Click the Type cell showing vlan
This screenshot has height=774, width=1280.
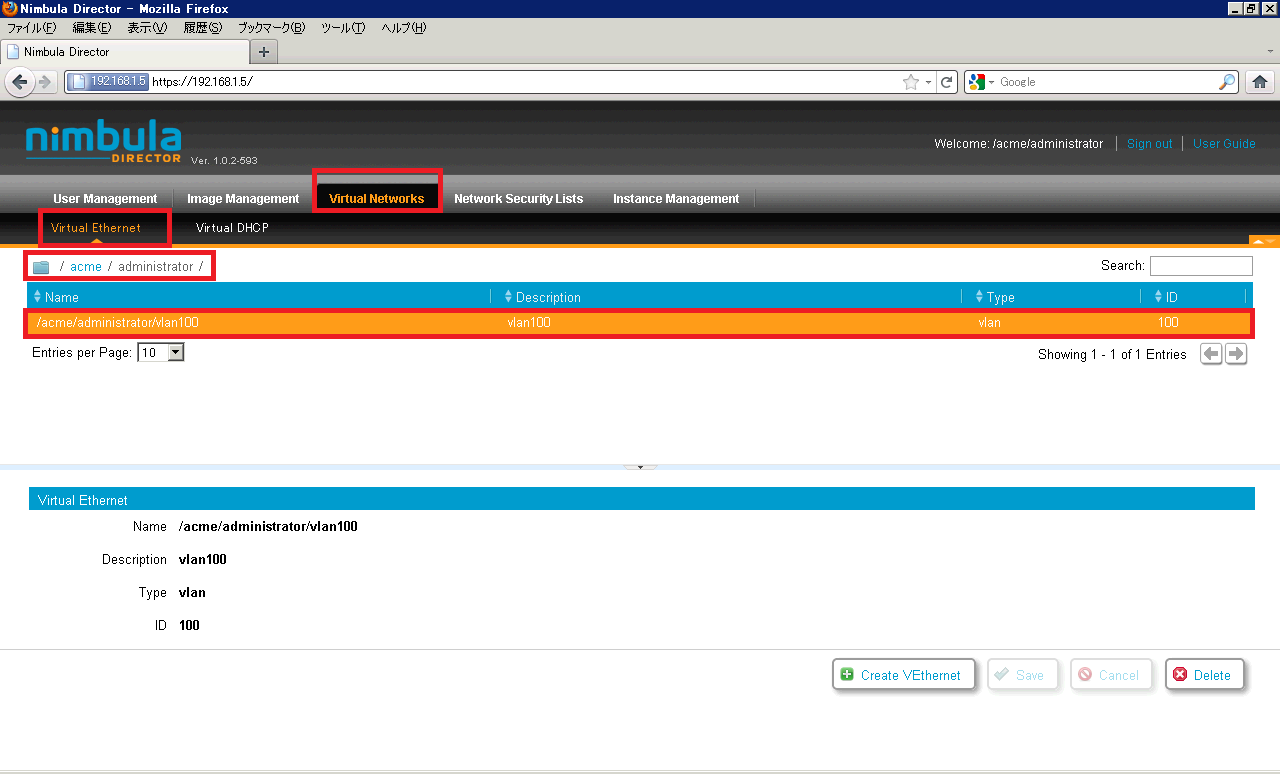point(990,323)
